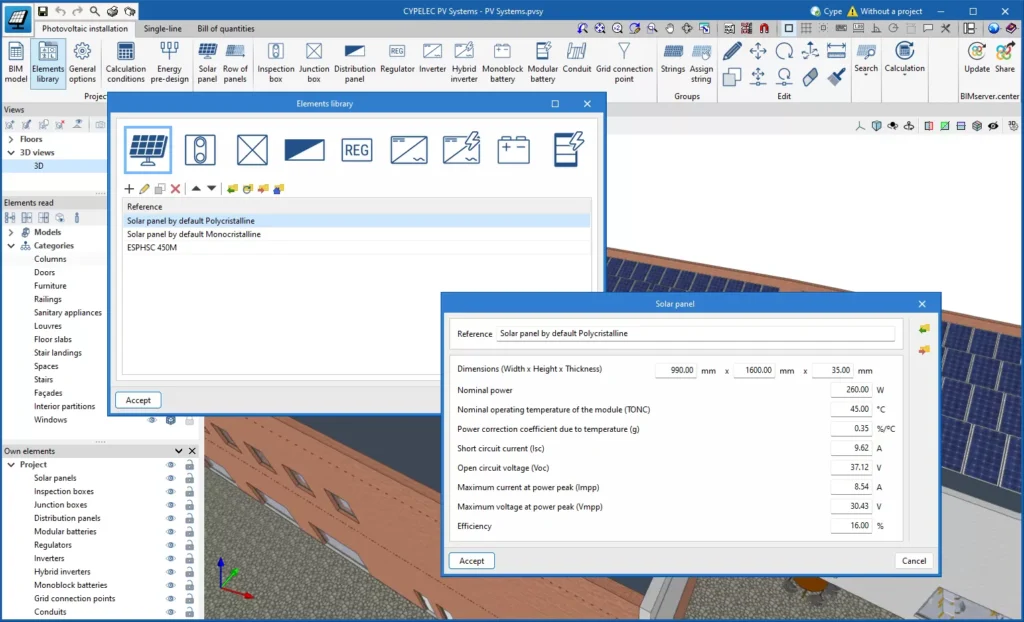Edit the Efficiency value field

coord(851,525)
